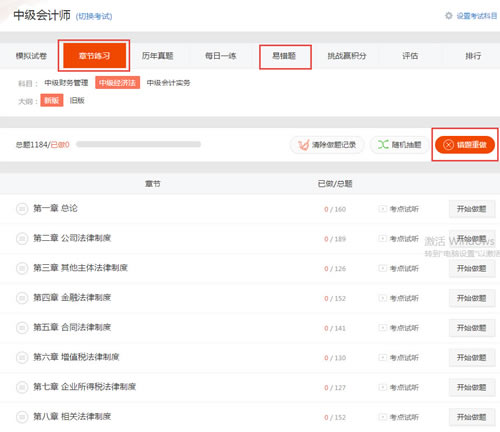The height and width of the screenshot is (432, 500).
Task: Click the 第六章 增值税法律制度 title
Action: pyautogui.click(x=76, y=357)
